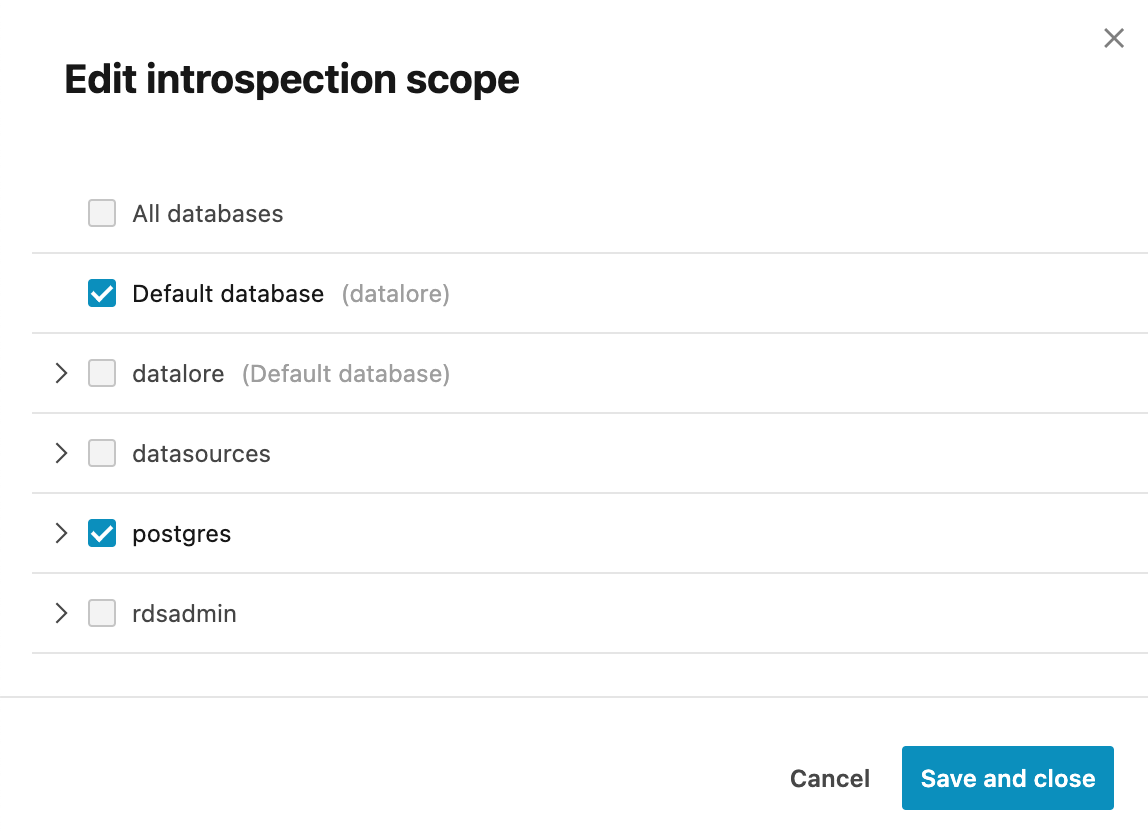Enable introspection for rdsadmin
Image resolution: width=1148 pixels, height=834 pixels.
(x=101, y=613)
